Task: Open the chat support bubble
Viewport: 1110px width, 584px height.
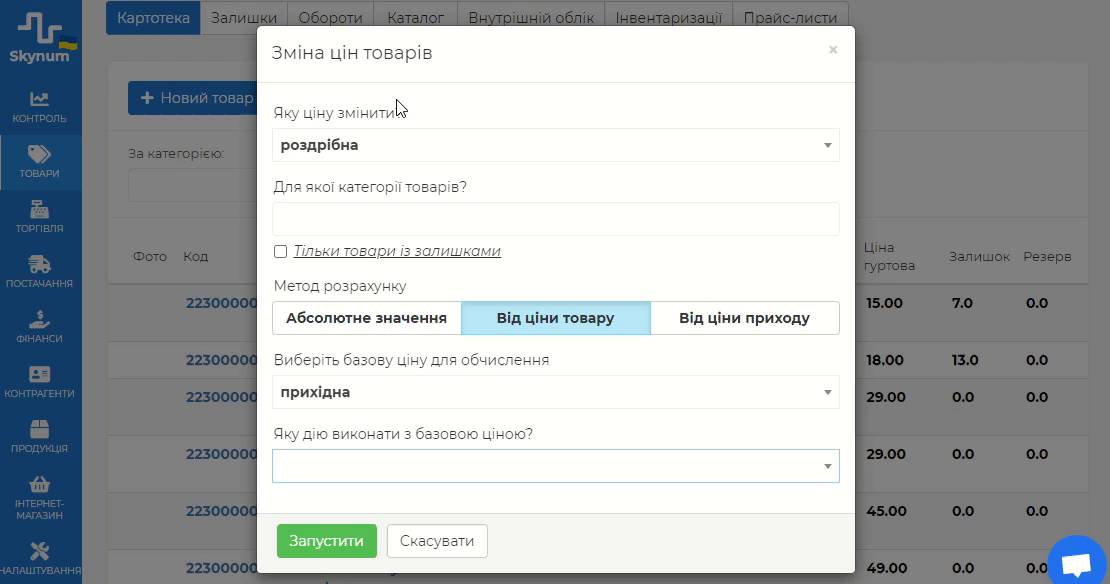Action: point(1076,565)
